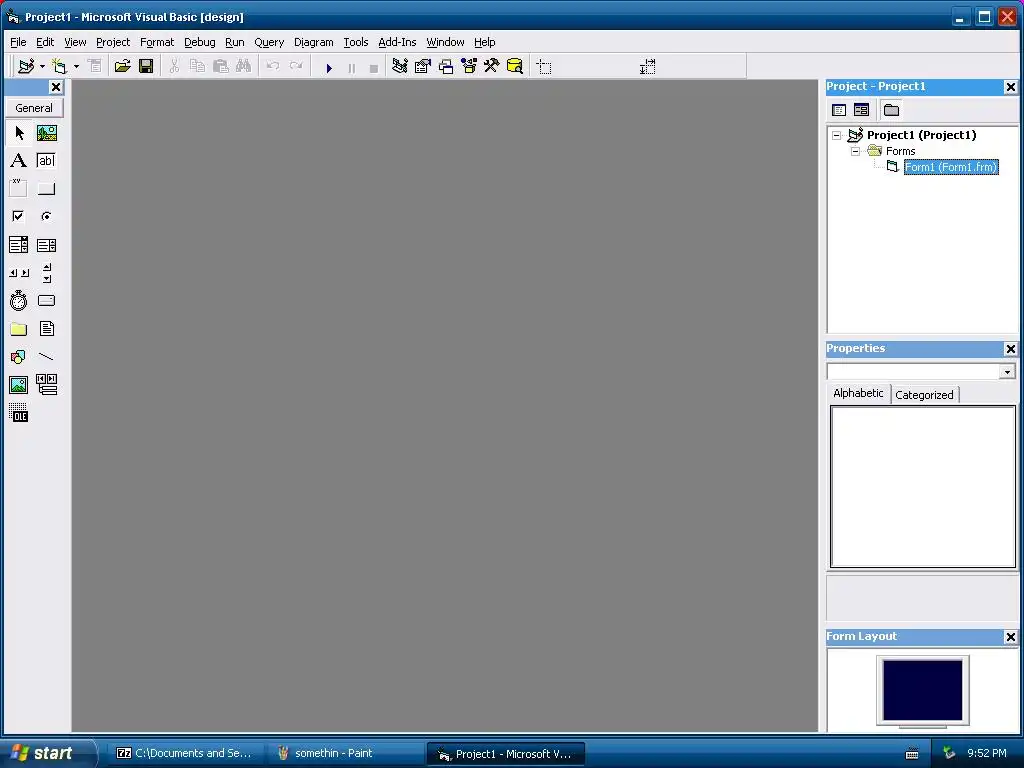Open Add Project dropdown arrow
1024x768 pixels.
point(42,67)
